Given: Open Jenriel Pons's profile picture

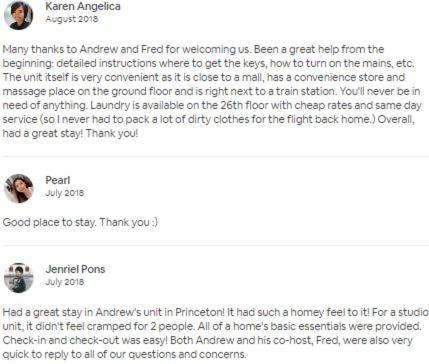Looking at the screenshot, I should tap(18, 278).
